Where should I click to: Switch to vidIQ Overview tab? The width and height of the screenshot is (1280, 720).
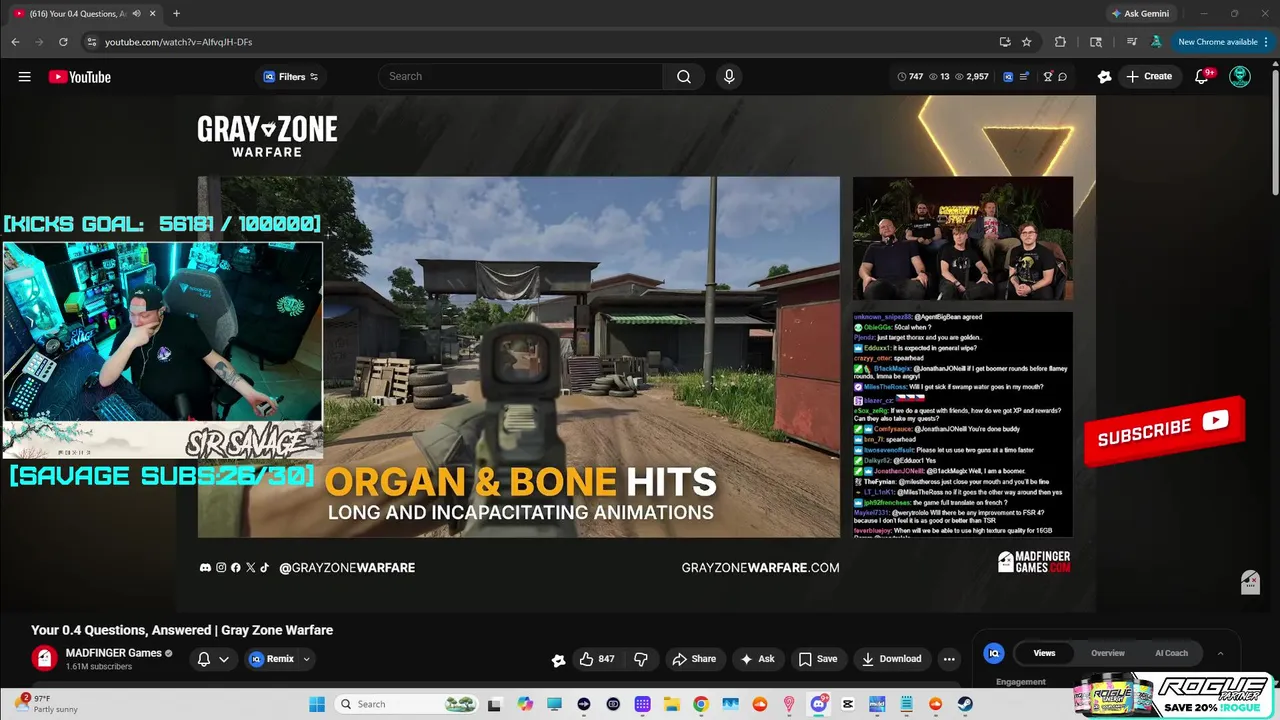(x=1108, y=653)
